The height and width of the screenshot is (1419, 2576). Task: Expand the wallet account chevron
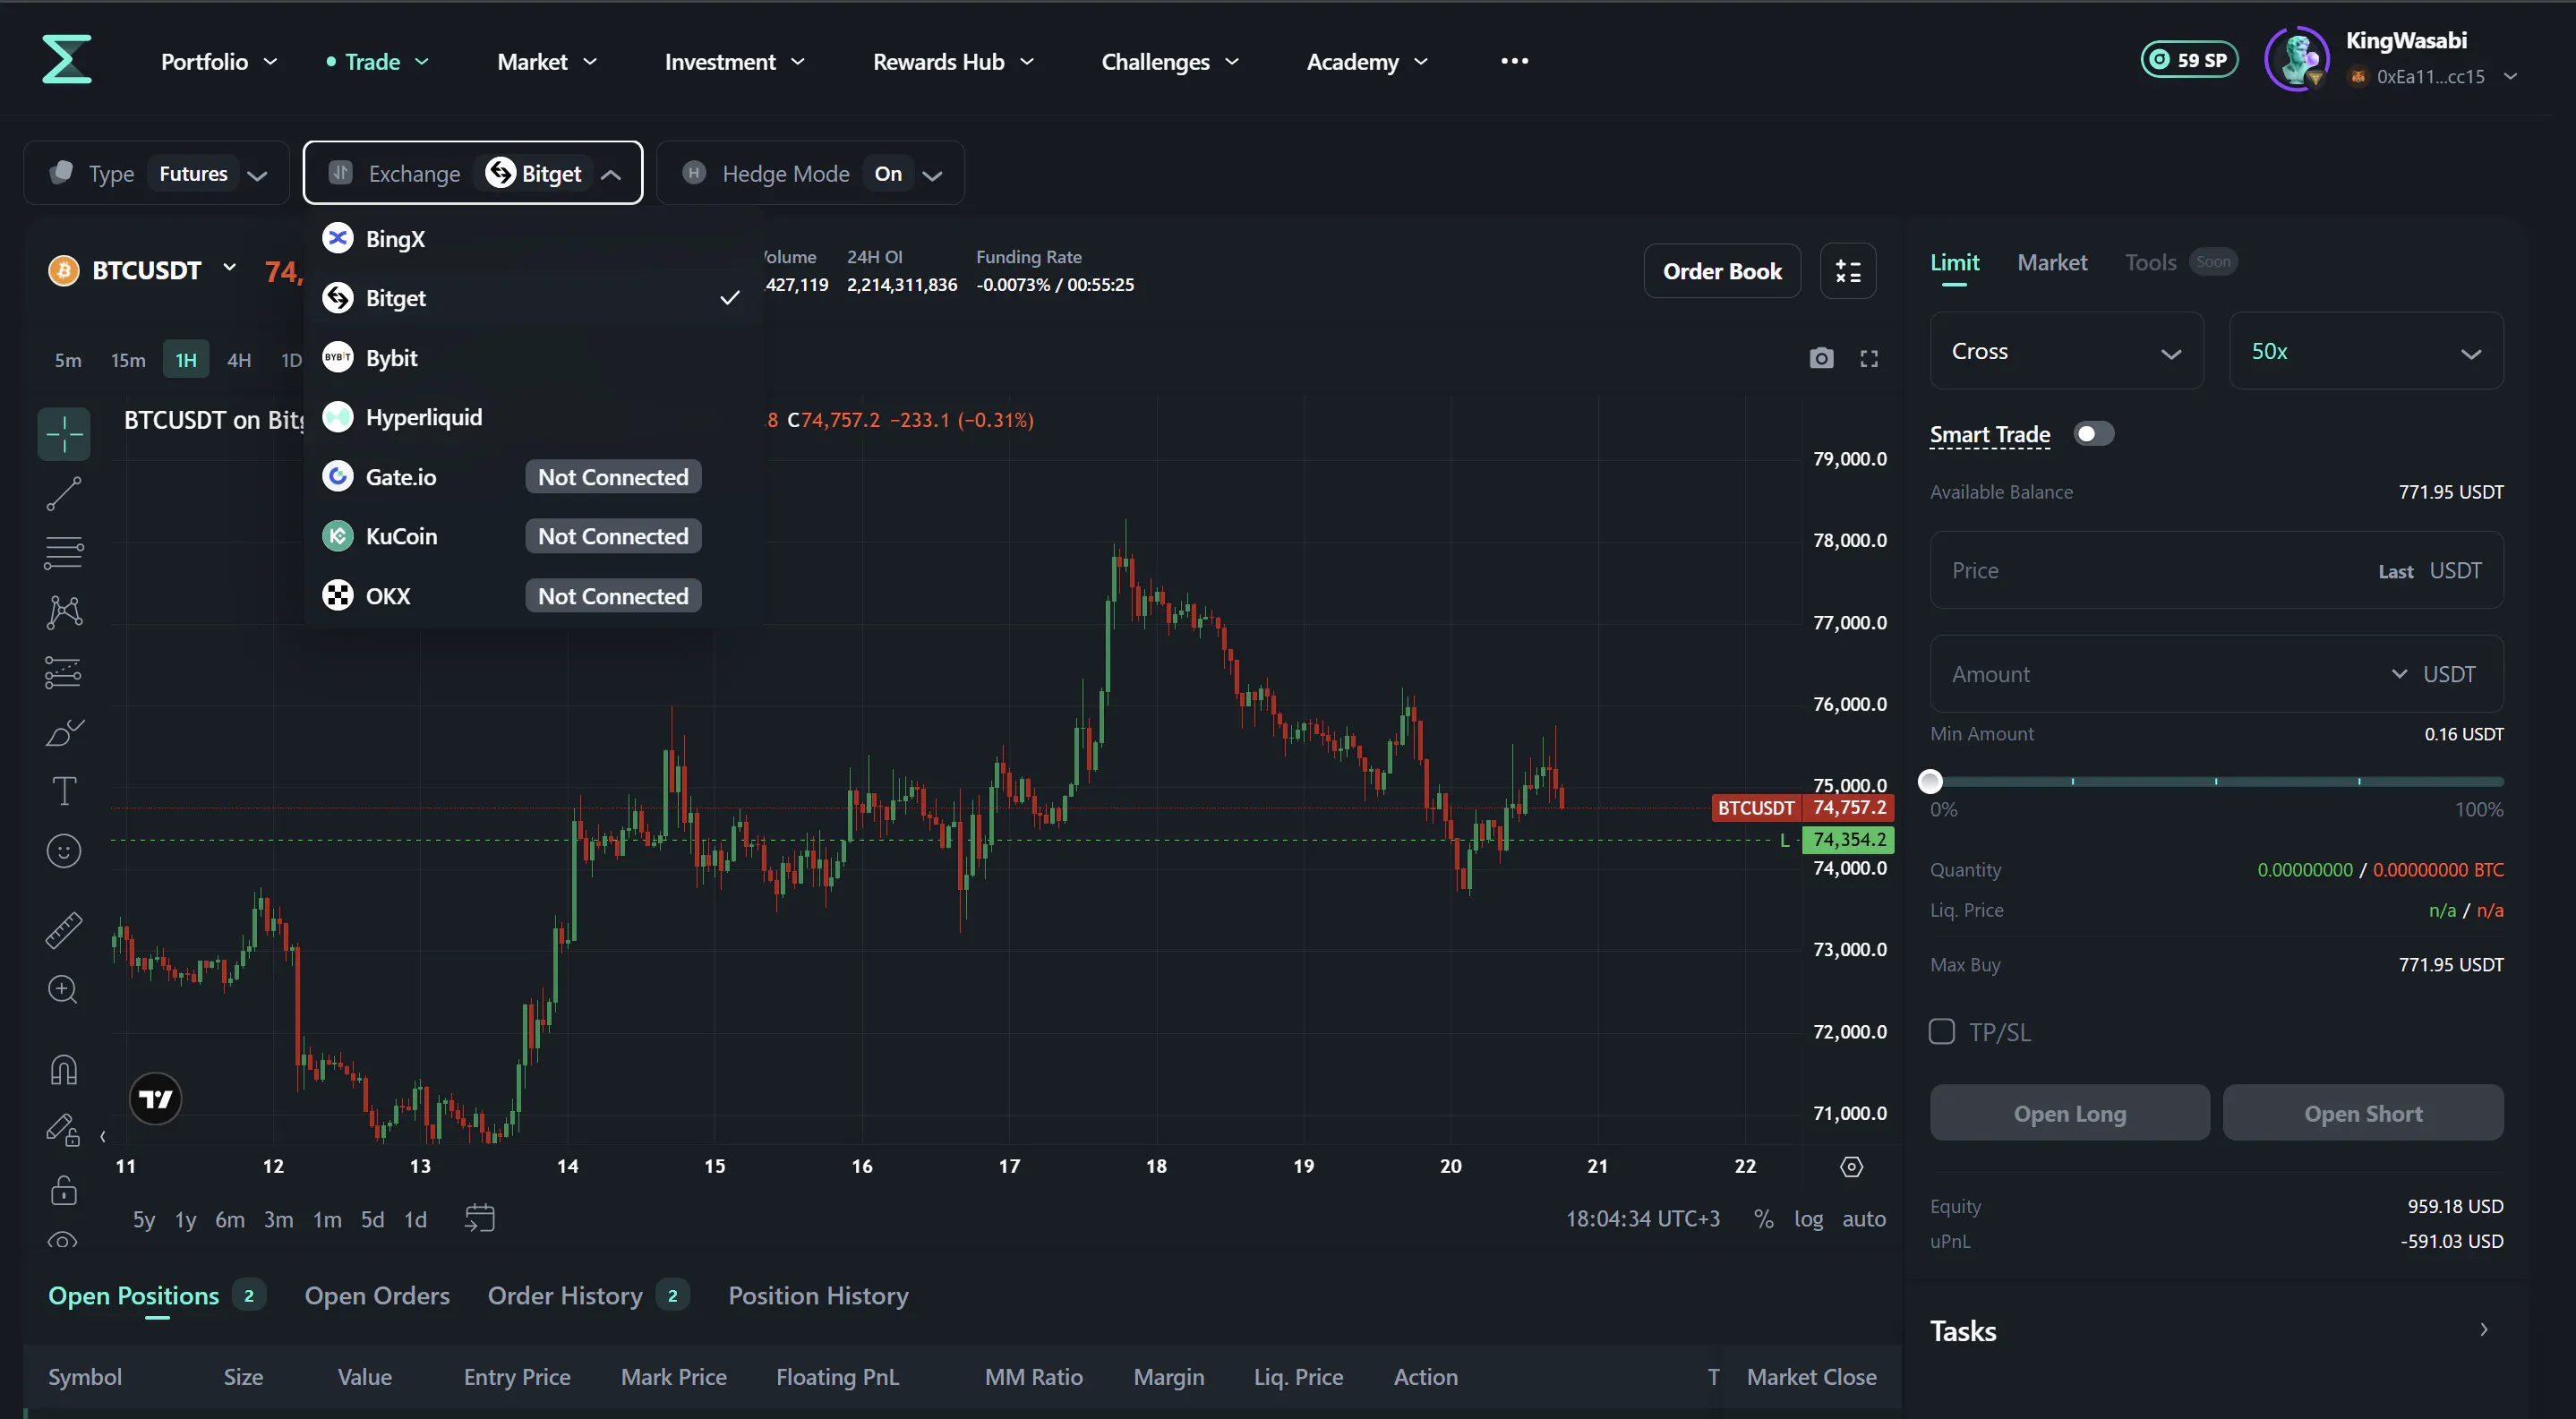(x=2510, y=76)
